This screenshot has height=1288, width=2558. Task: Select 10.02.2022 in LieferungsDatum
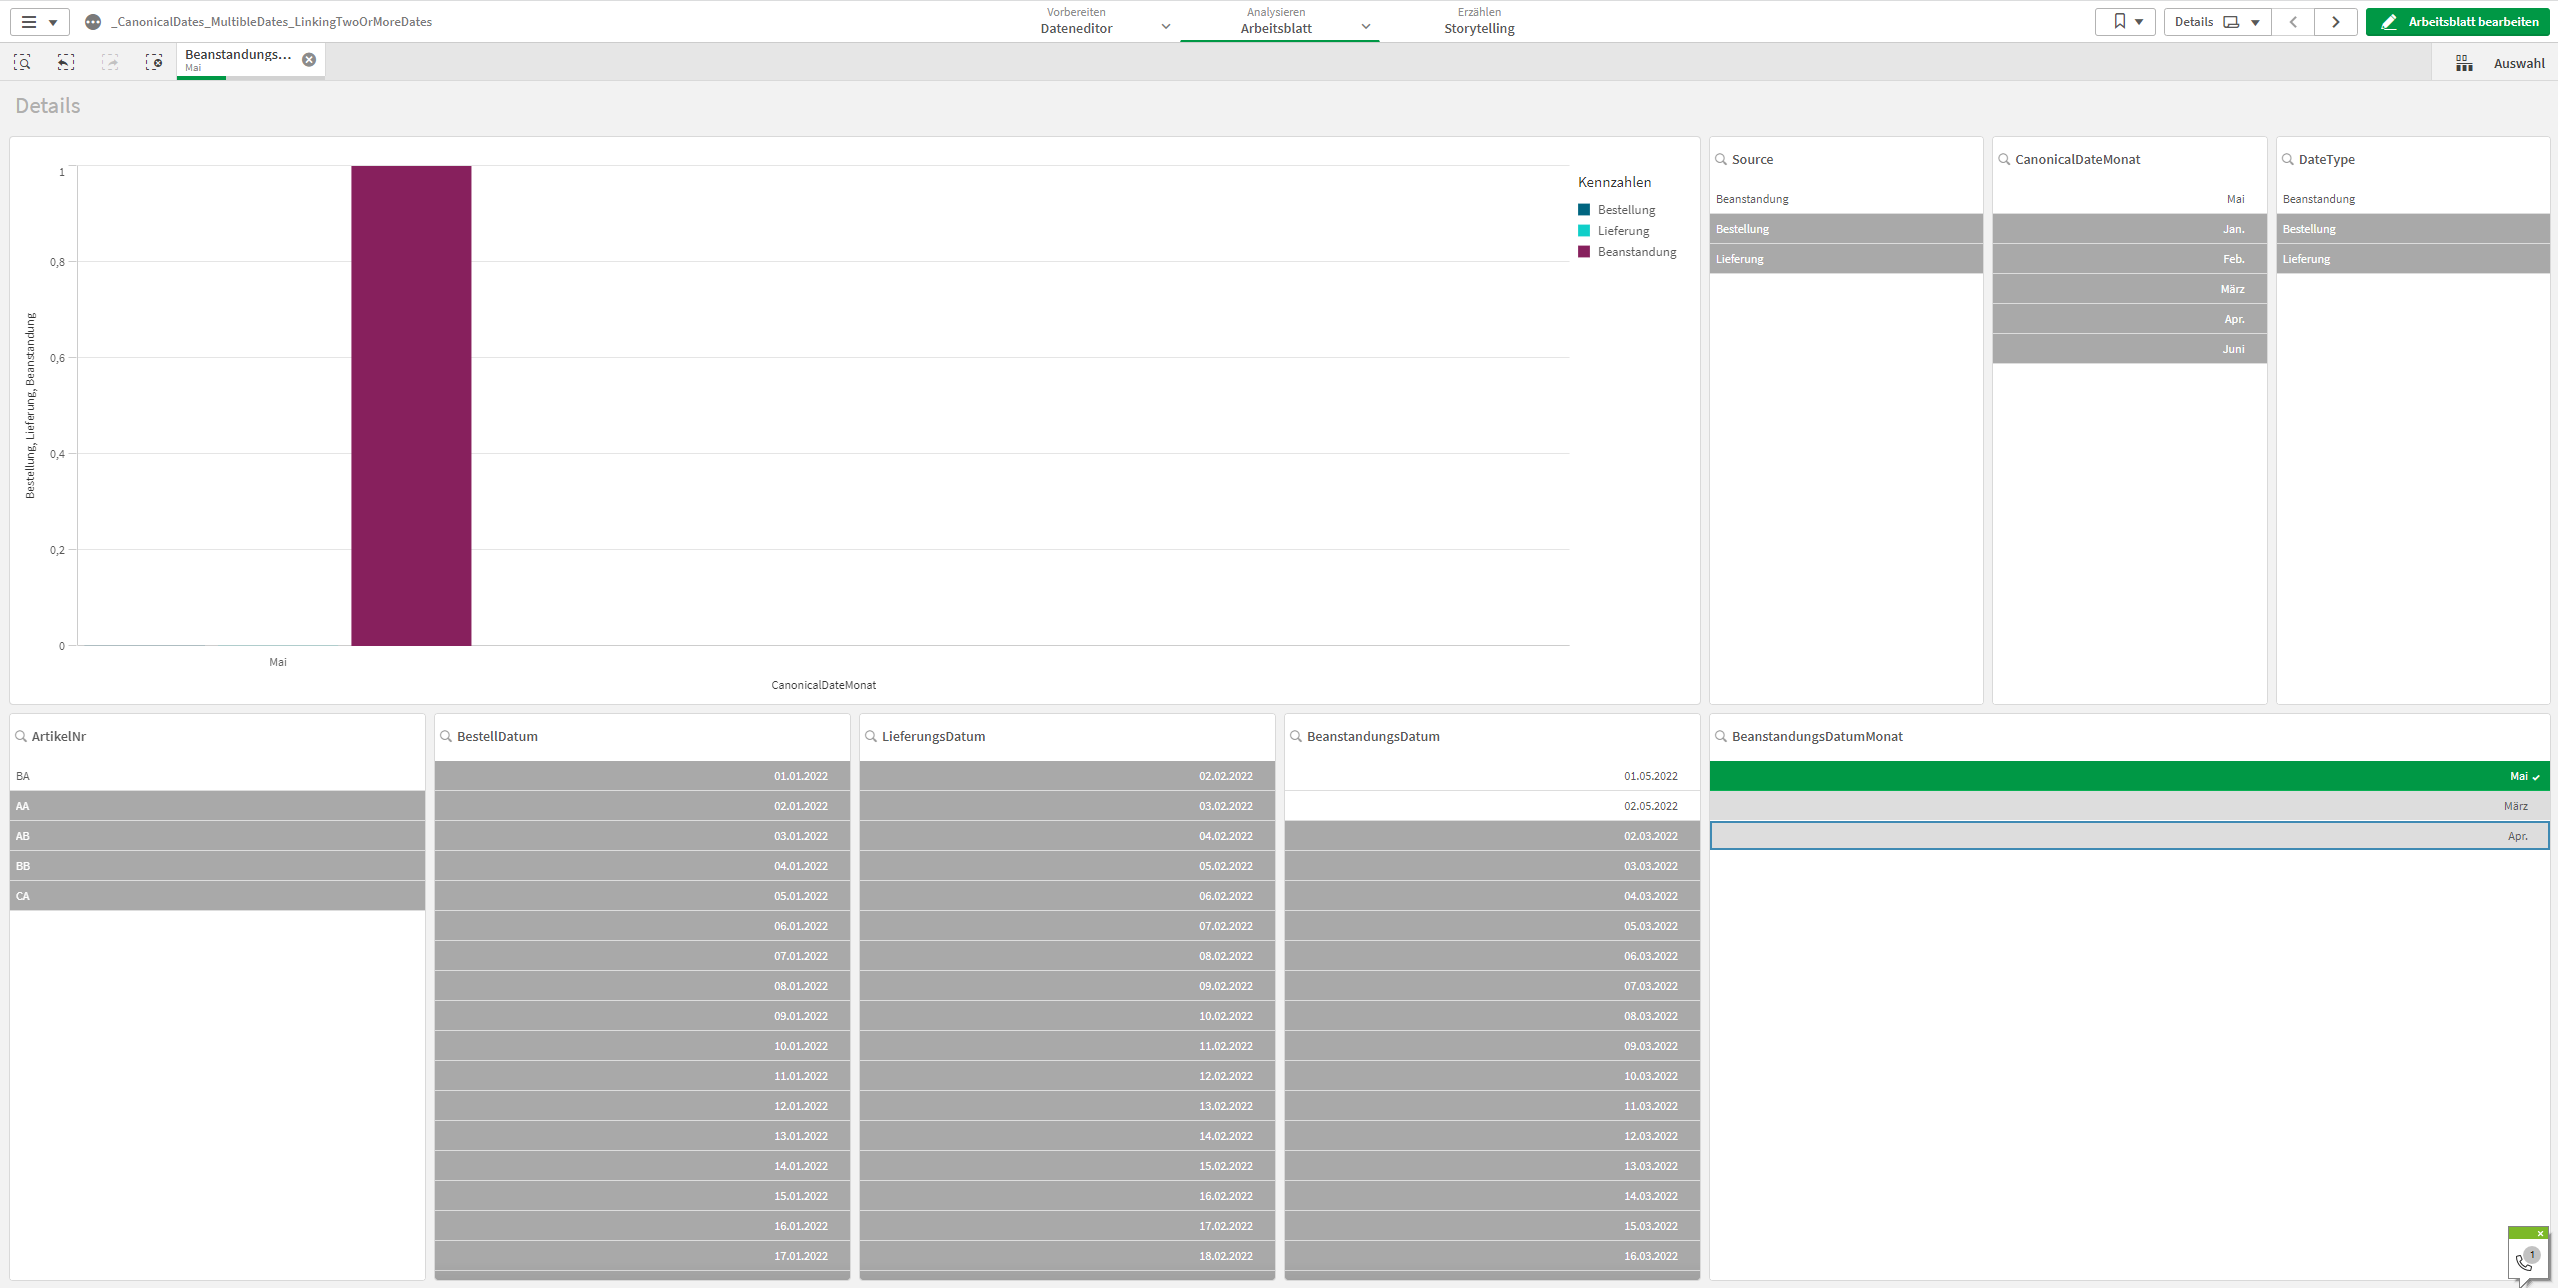(1067, 1016)
